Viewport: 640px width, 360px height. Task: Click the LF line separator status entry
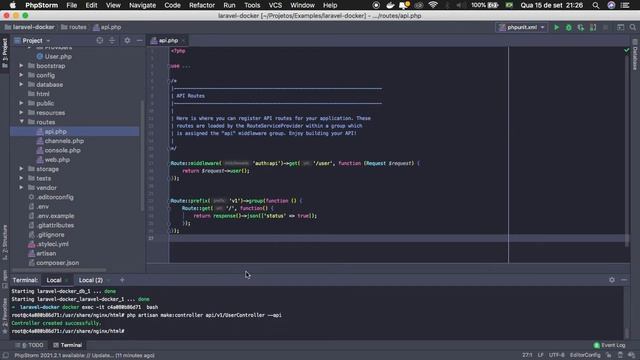pyautogui.click(x=540, y=356)
